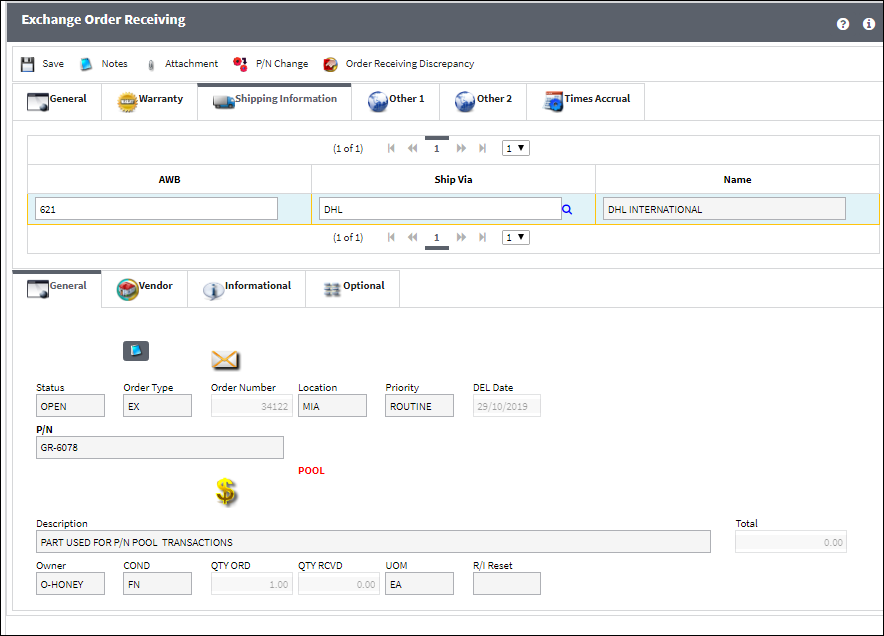Click the Total field
The image size is (884, 636).
coord(790,542)
